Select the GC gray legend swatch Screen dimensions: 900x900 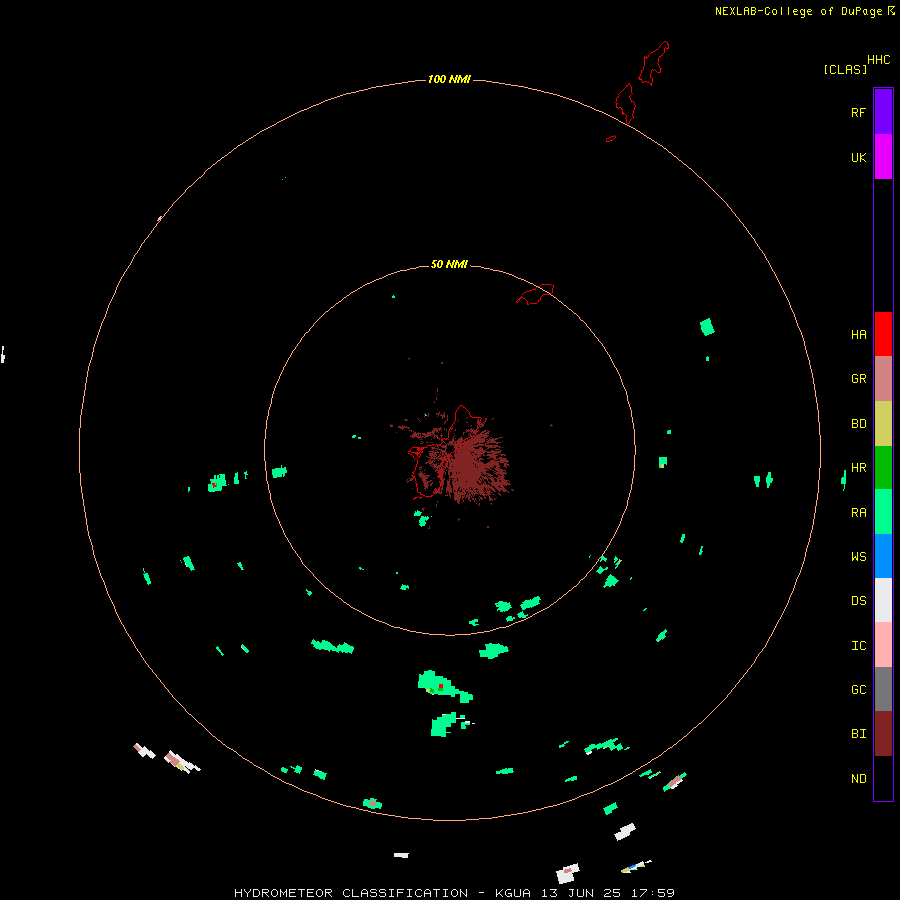[x=883, y=689]
